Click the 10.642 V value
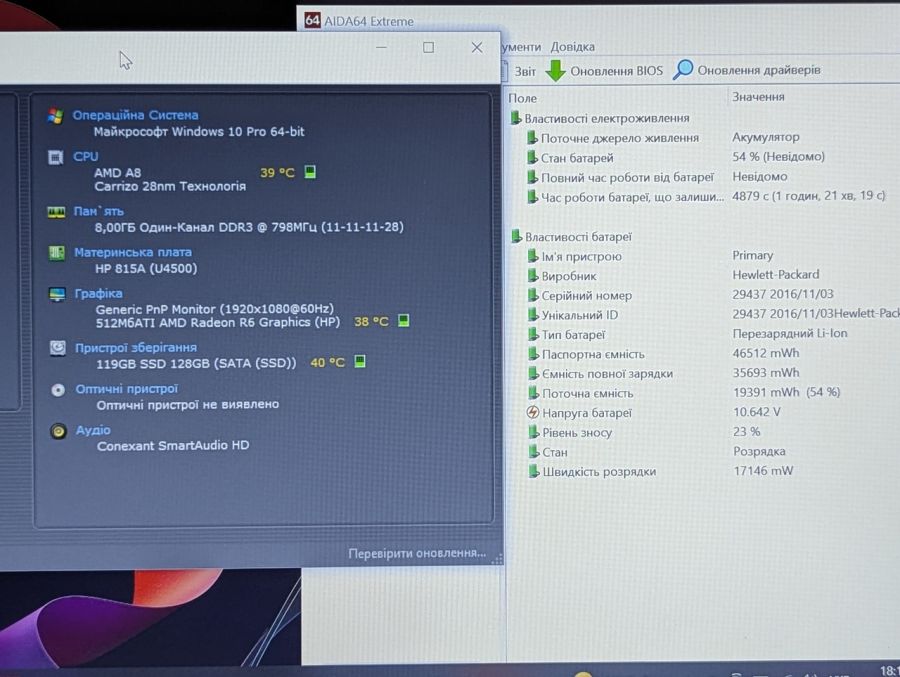 tap(757, 412)
